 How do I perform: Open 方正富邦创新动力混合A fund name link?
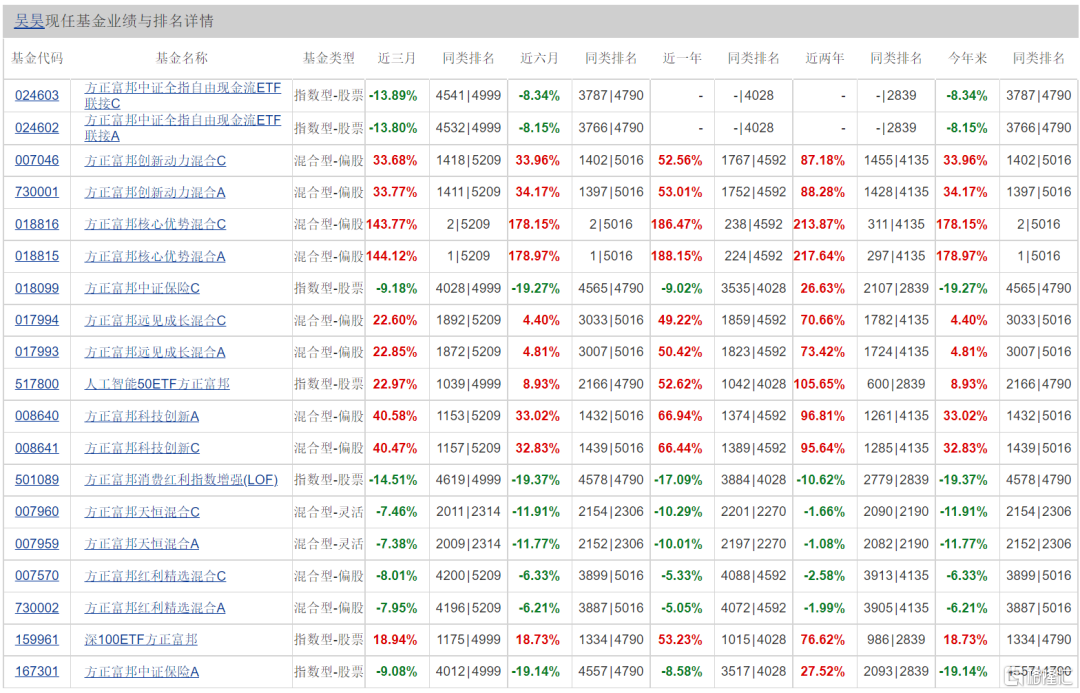pyautogui.click(x=155, y=192)
